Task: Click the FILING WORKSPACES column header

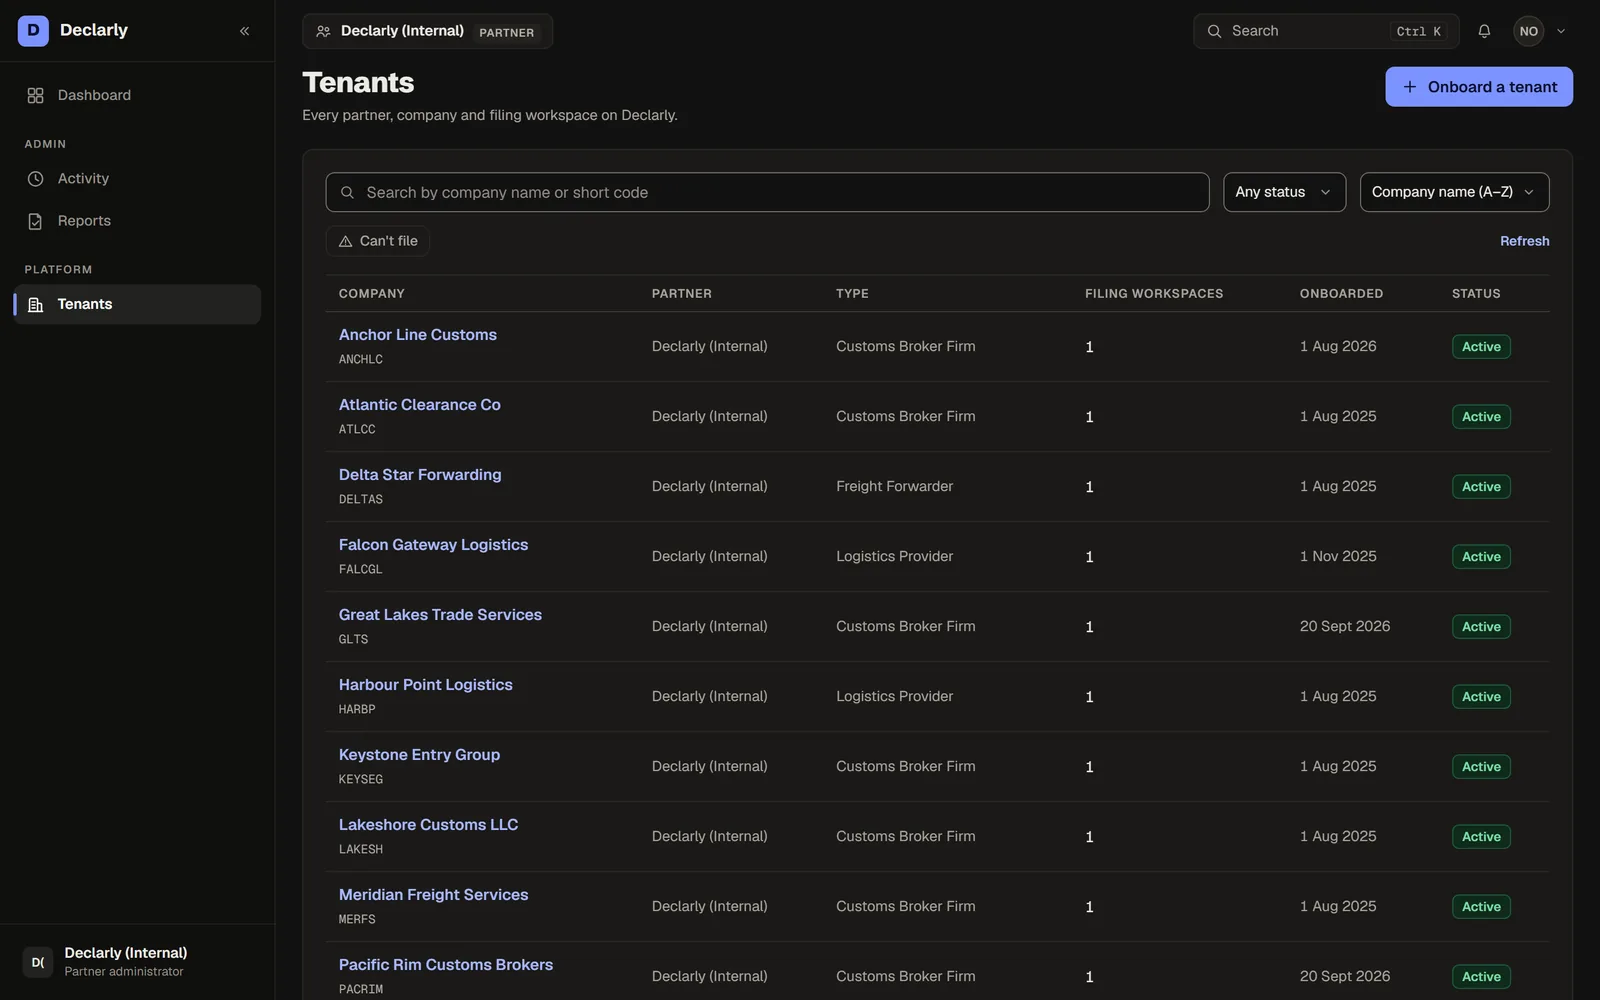Action: [1154, 294]
